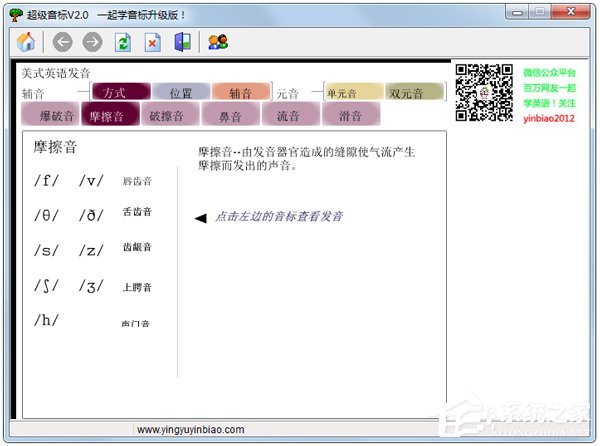Play the /f/ phonetic symbol
The height and width of the screenshot is (446, 600).
[46, 181]
